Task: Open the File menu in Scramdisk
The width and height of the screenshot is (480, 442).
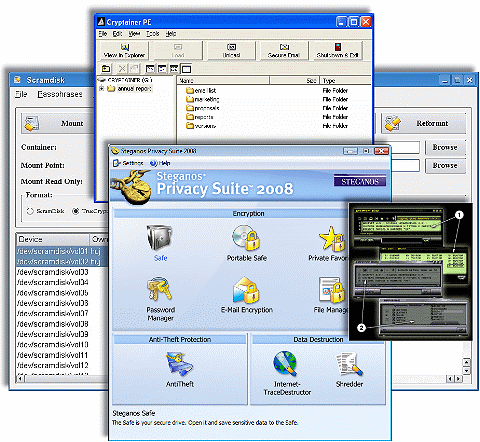Action: 21,94
